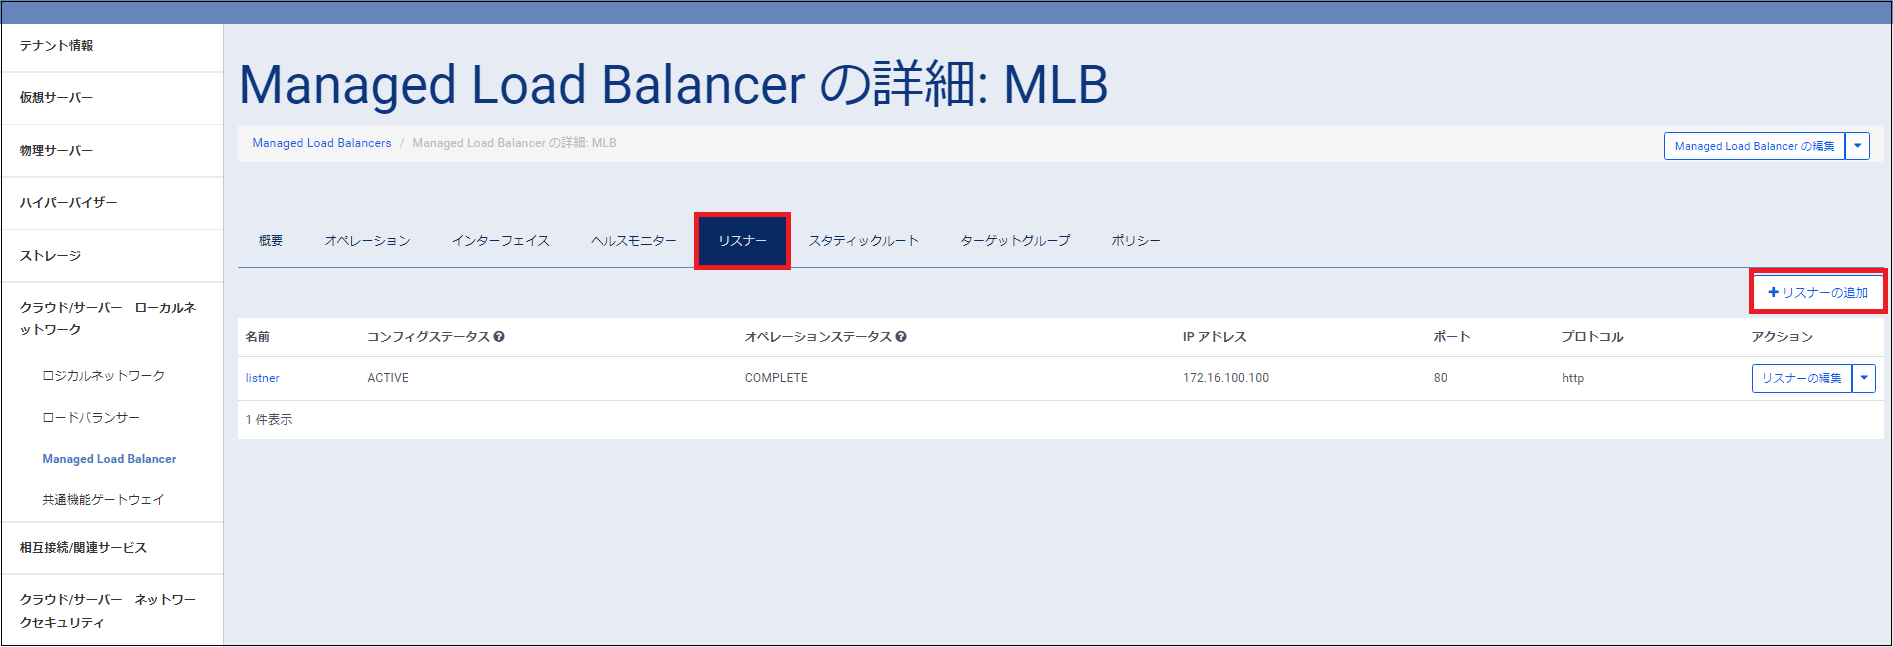Click the ポート column header
The width and height of the screenshot is (1893, 647).
[1452, 337]
